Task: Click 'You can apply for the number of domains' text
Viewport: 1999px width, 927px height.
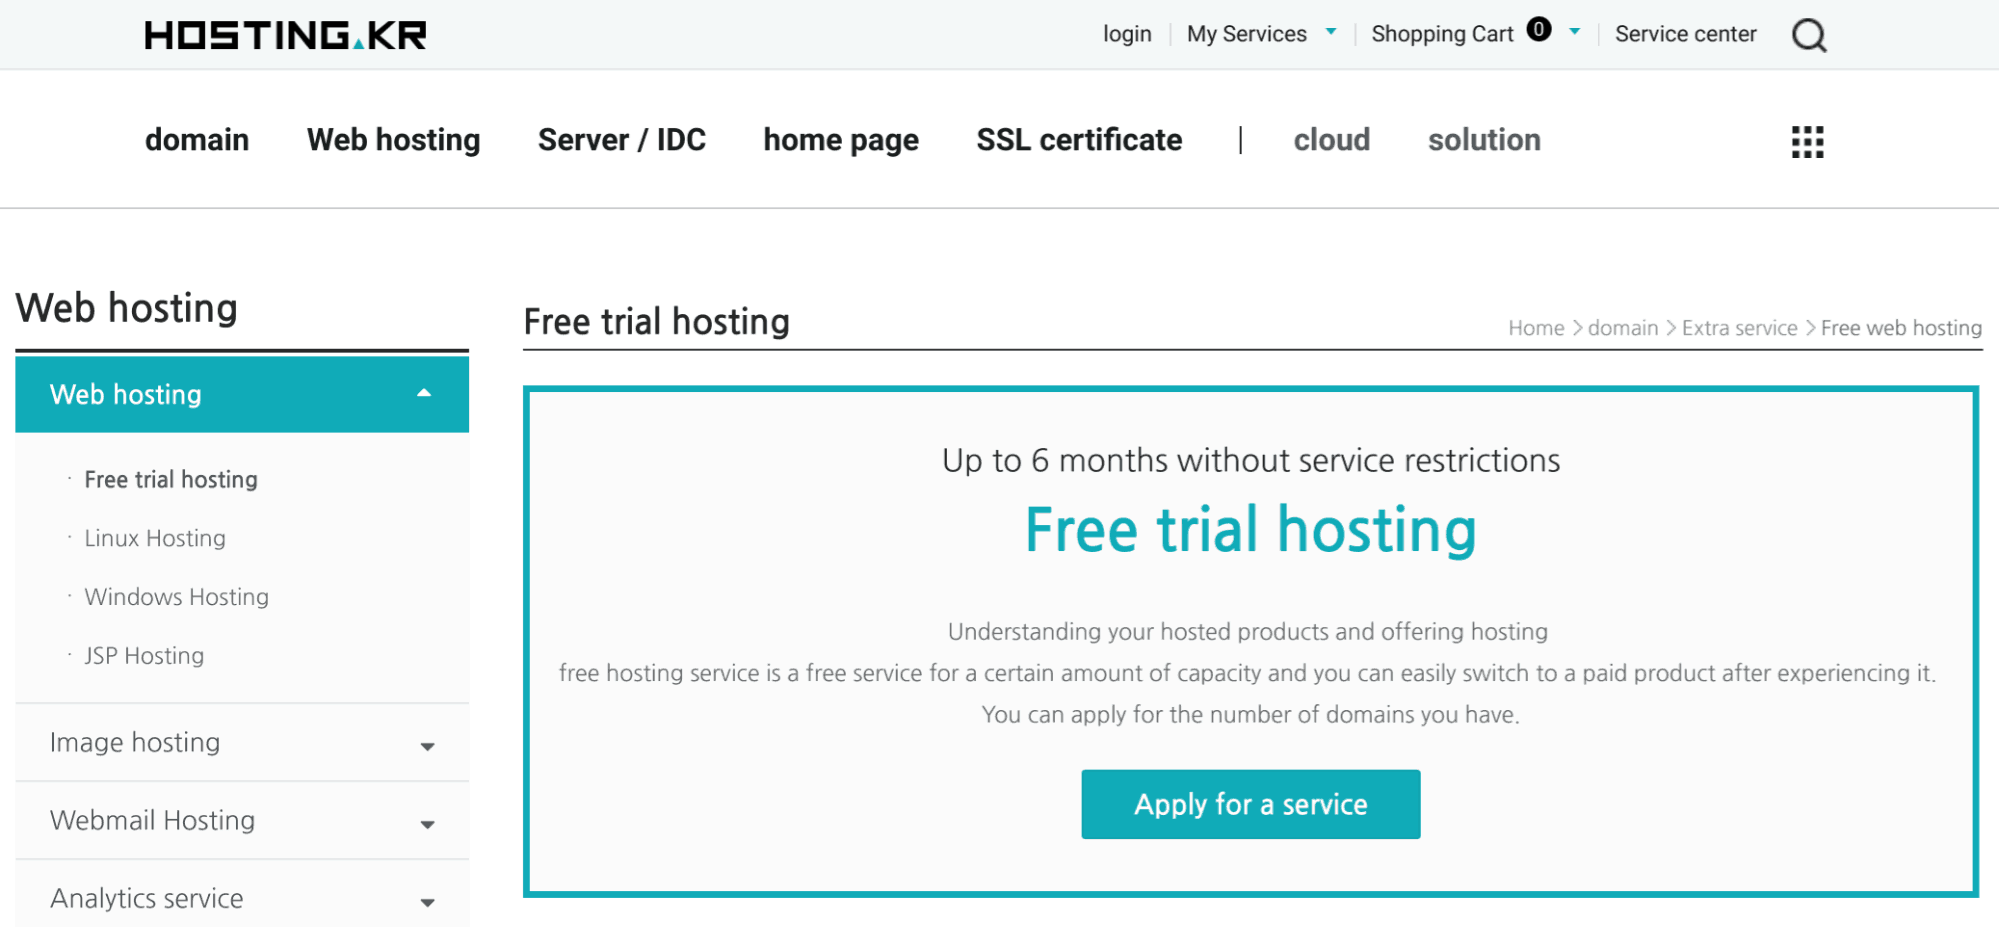Action: coord(1250,715)
